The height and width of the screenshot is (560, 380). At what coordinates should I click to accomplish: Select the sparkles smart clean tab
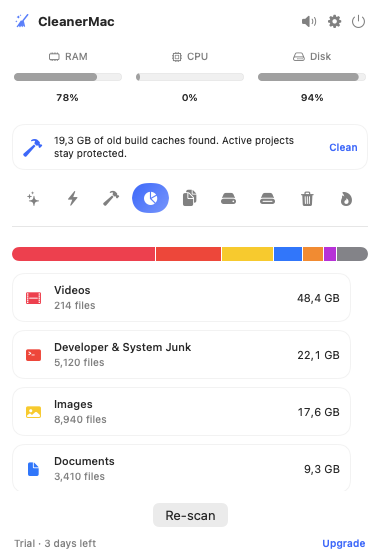click(x=33, y=199)
